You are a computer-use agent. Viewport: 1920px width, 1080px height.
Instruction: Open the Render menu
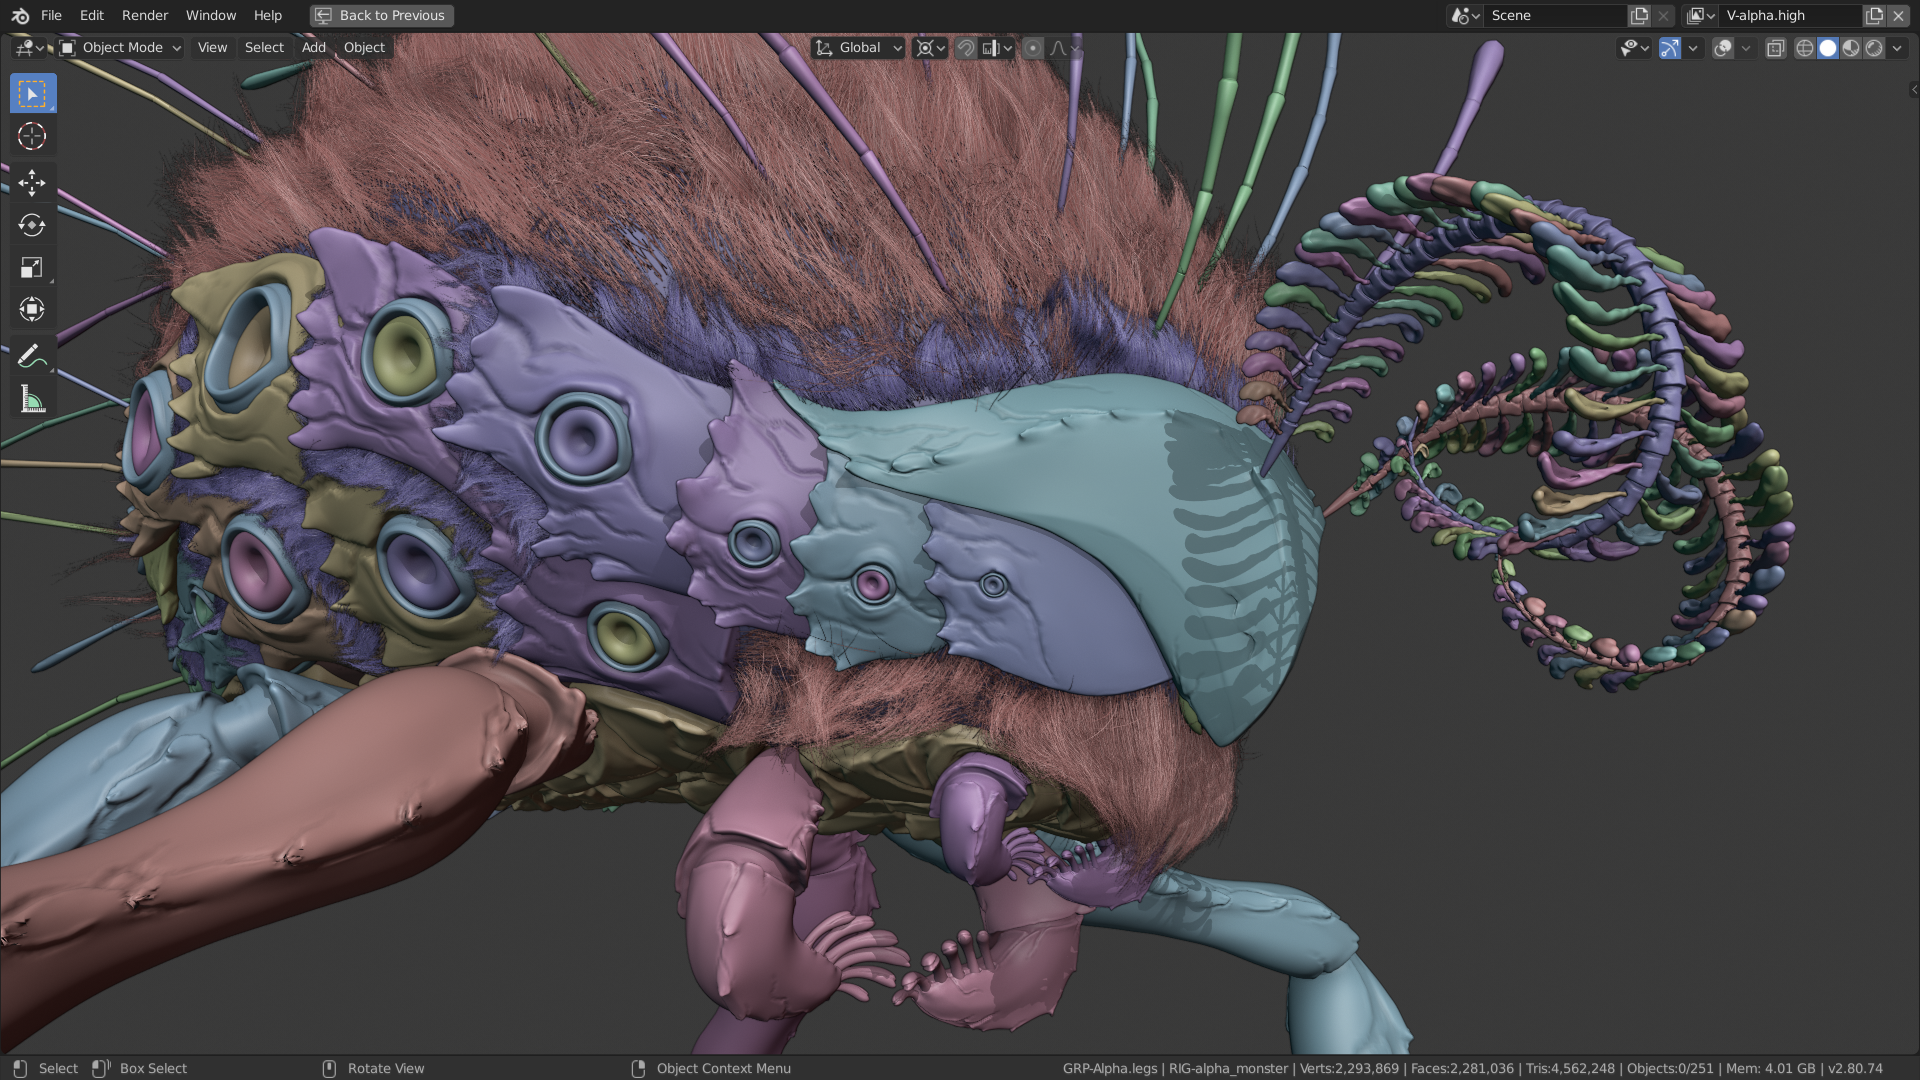pyautogui.click(x=144, y=15)
